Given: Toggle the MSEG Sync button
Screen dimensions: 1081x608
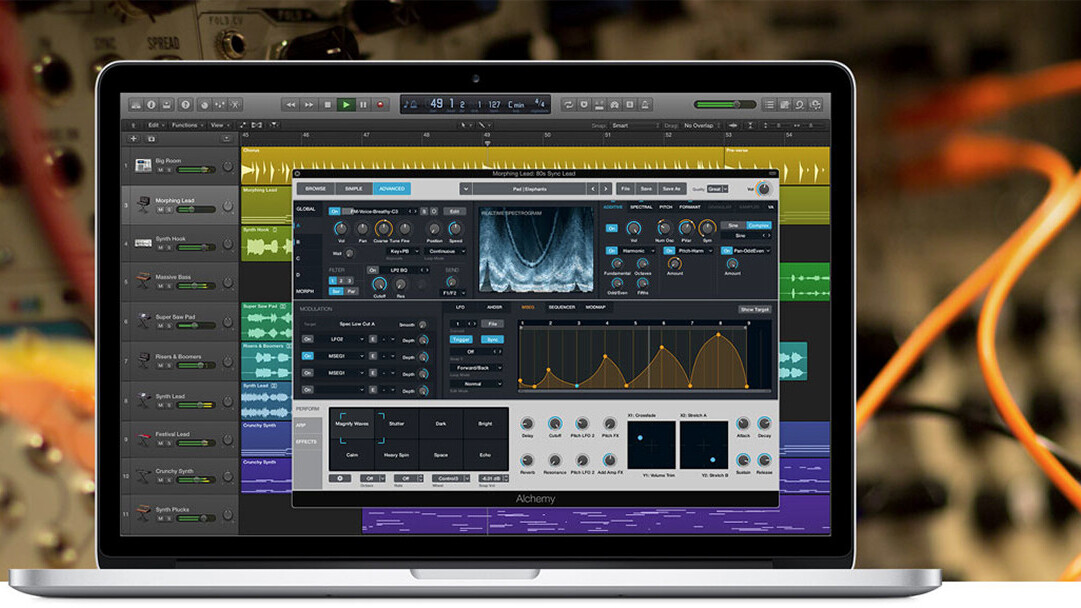Looking at the screenshot, I should coord(491,340).
